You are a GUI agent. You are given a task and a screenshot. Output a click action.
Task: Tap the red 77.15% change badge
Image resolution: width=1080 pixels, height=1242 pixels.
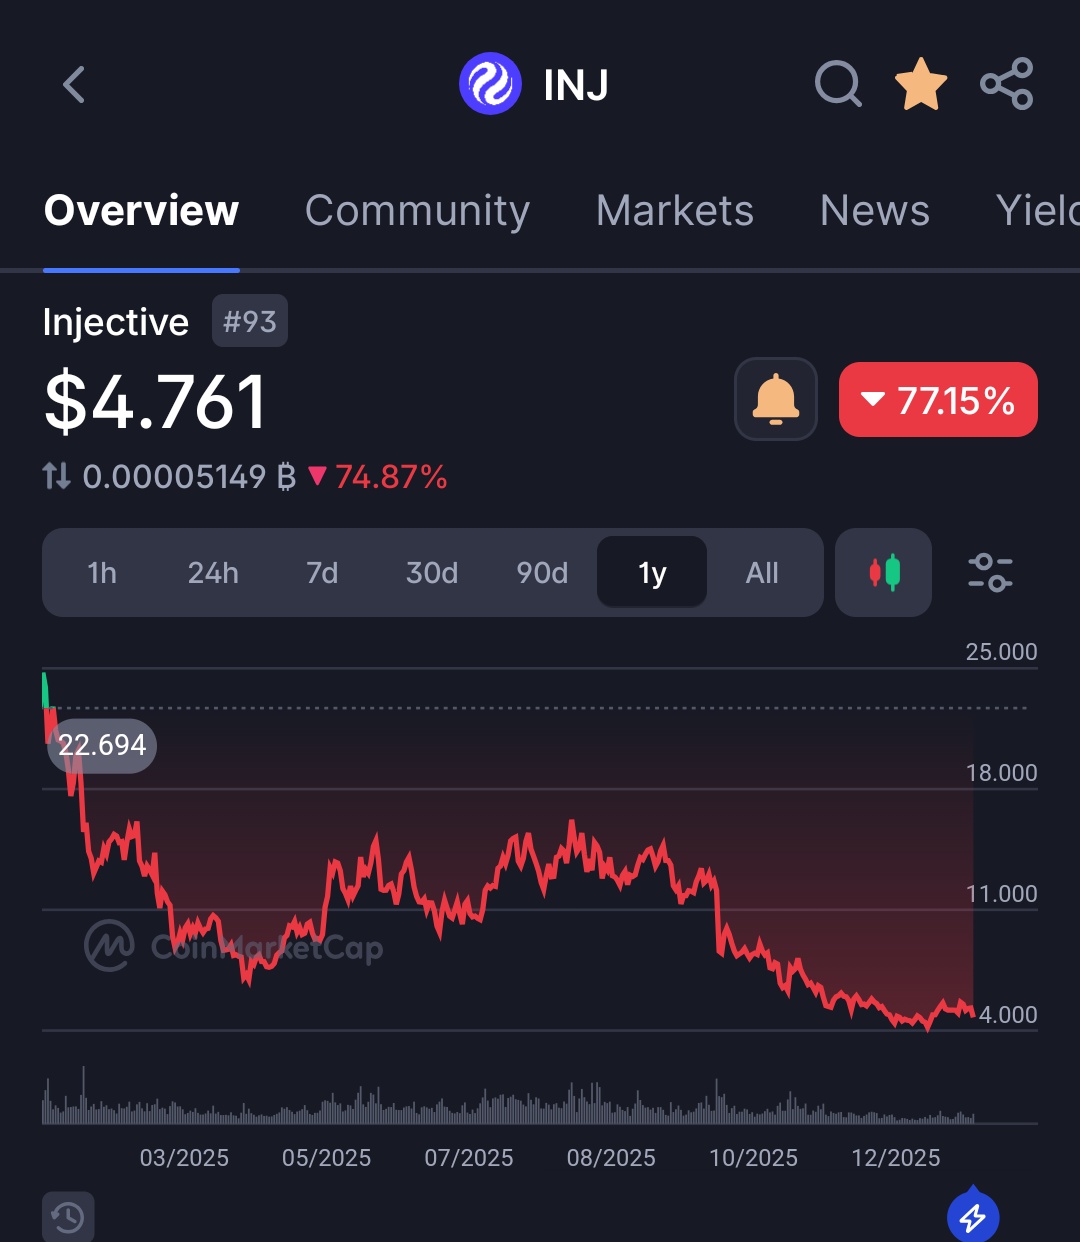tap(938, 400)
